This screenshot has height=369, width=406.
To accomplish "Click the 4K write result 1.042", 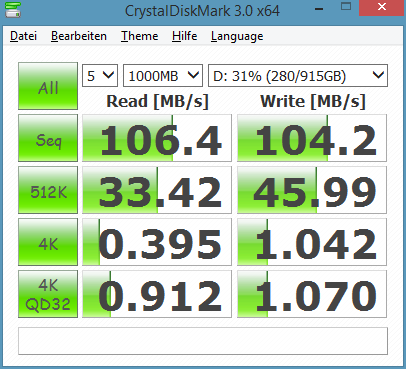I will (x=312, y=242).
